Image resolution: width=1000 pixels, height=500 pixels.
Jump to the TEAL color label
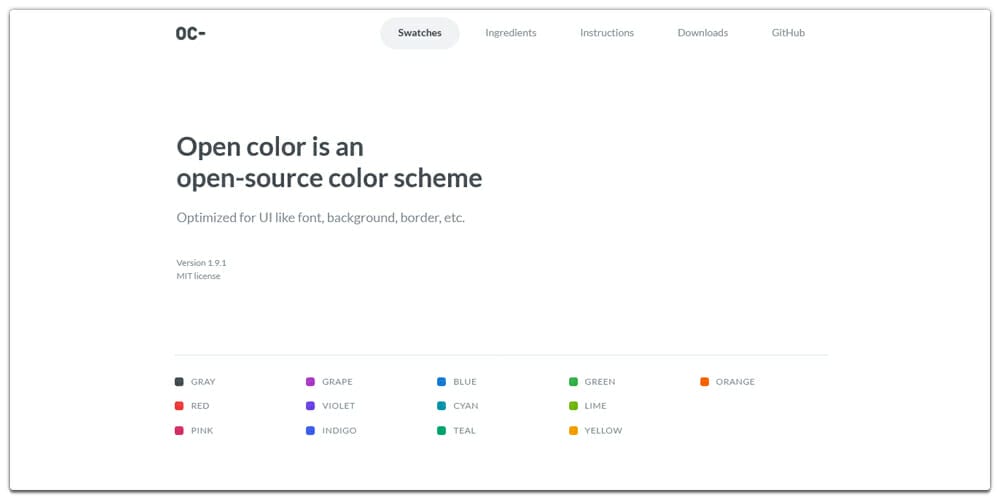464,431
